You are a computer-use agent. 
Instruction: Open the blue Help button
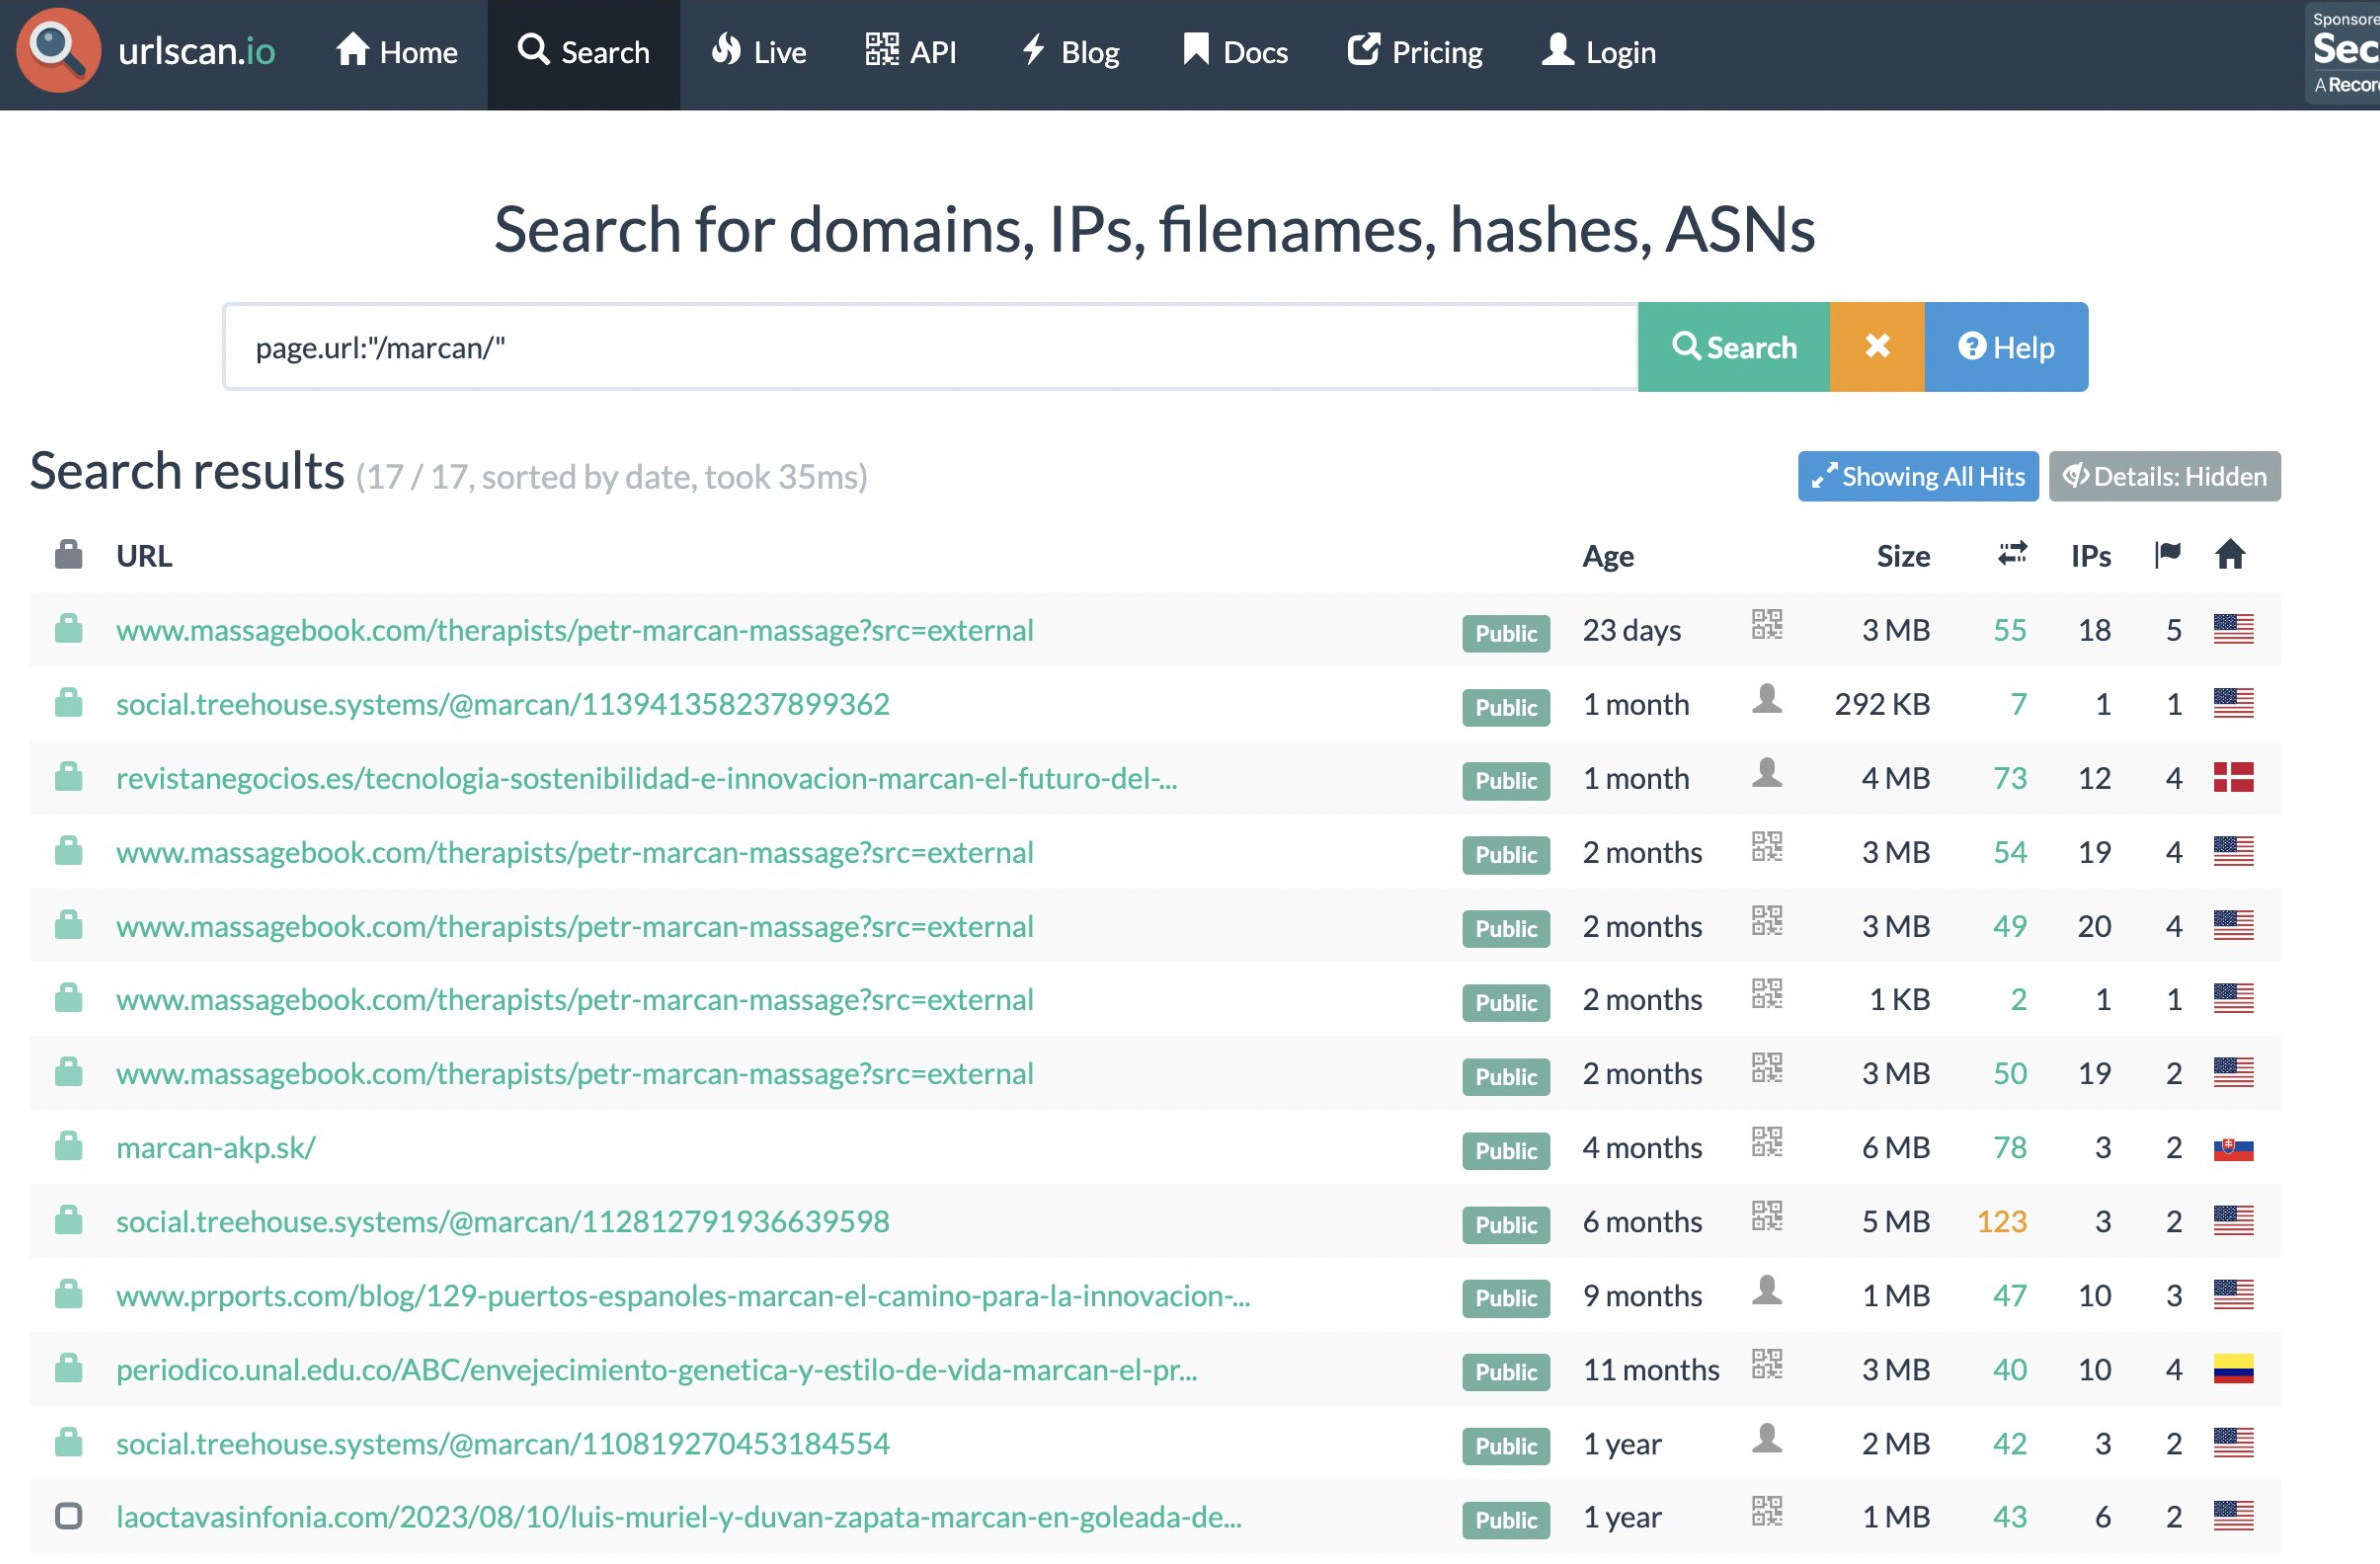pos(2006,348)
